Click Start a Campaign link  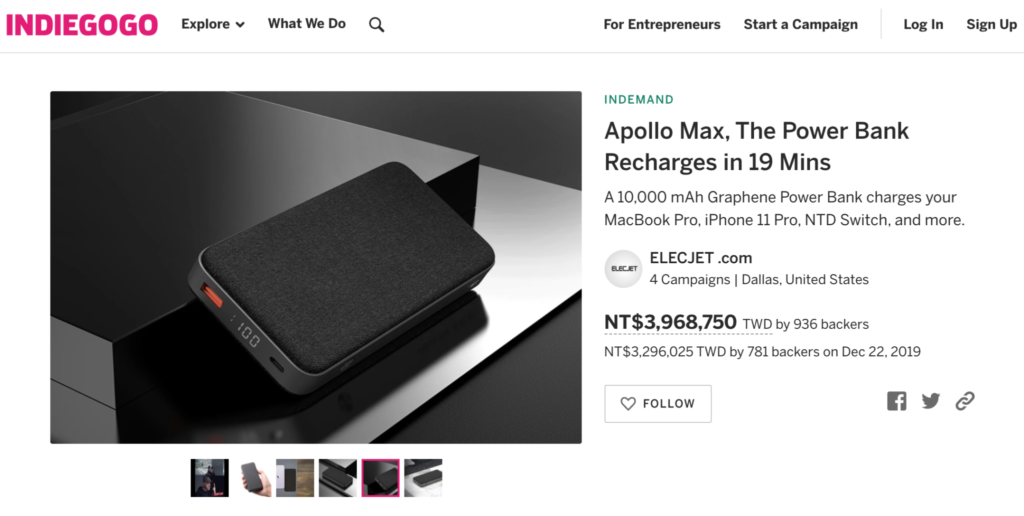(800, 25)
